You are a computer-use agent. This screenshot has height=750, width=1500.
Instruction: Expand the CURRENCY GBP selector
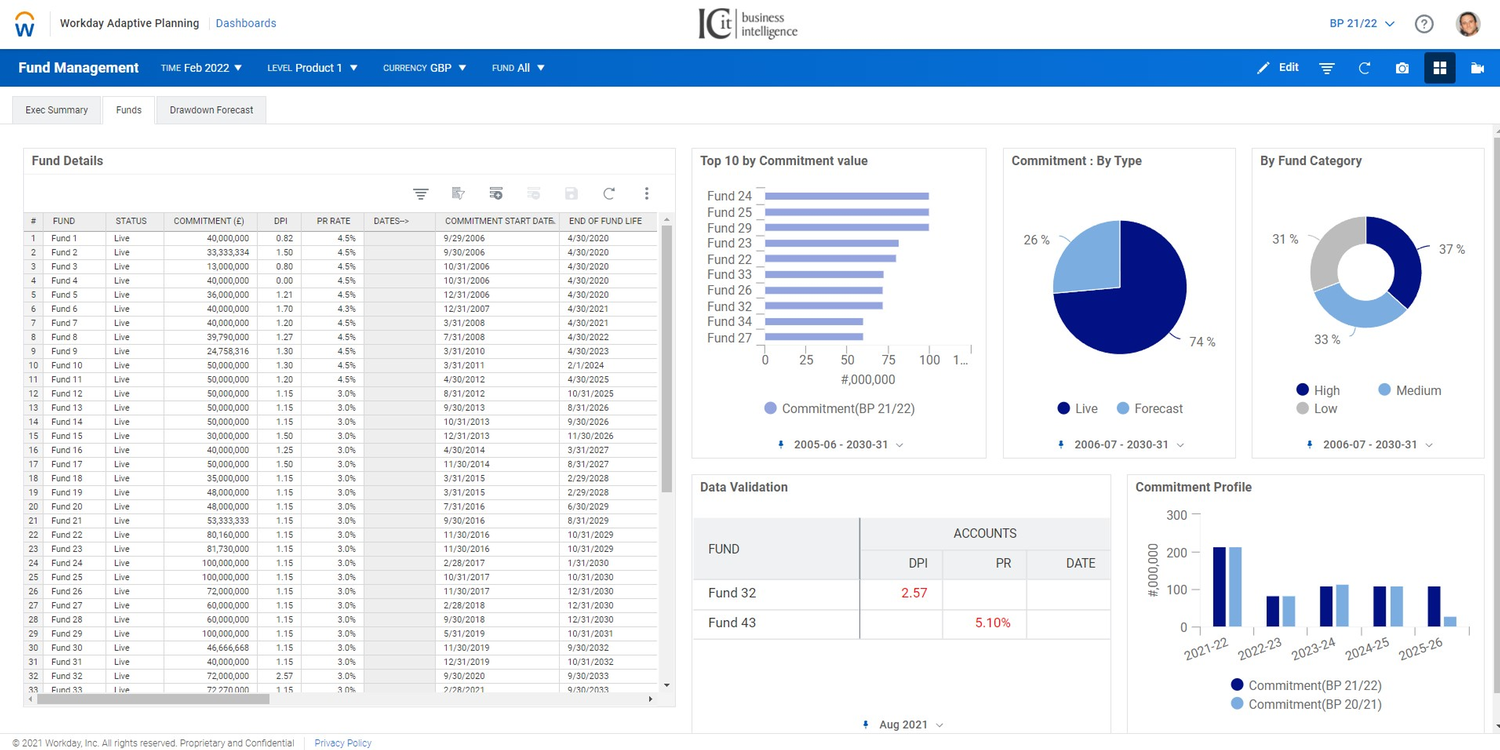pyautogui.click(x=424, y=67)
